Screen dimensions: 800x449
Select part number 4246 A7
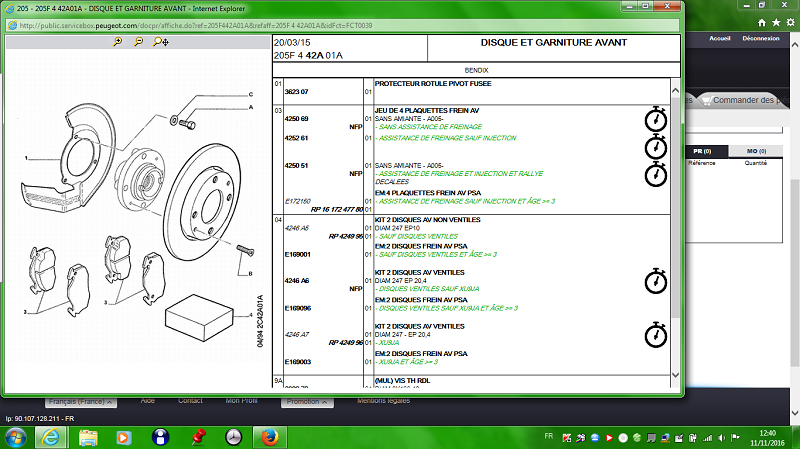tap(297, 335)
